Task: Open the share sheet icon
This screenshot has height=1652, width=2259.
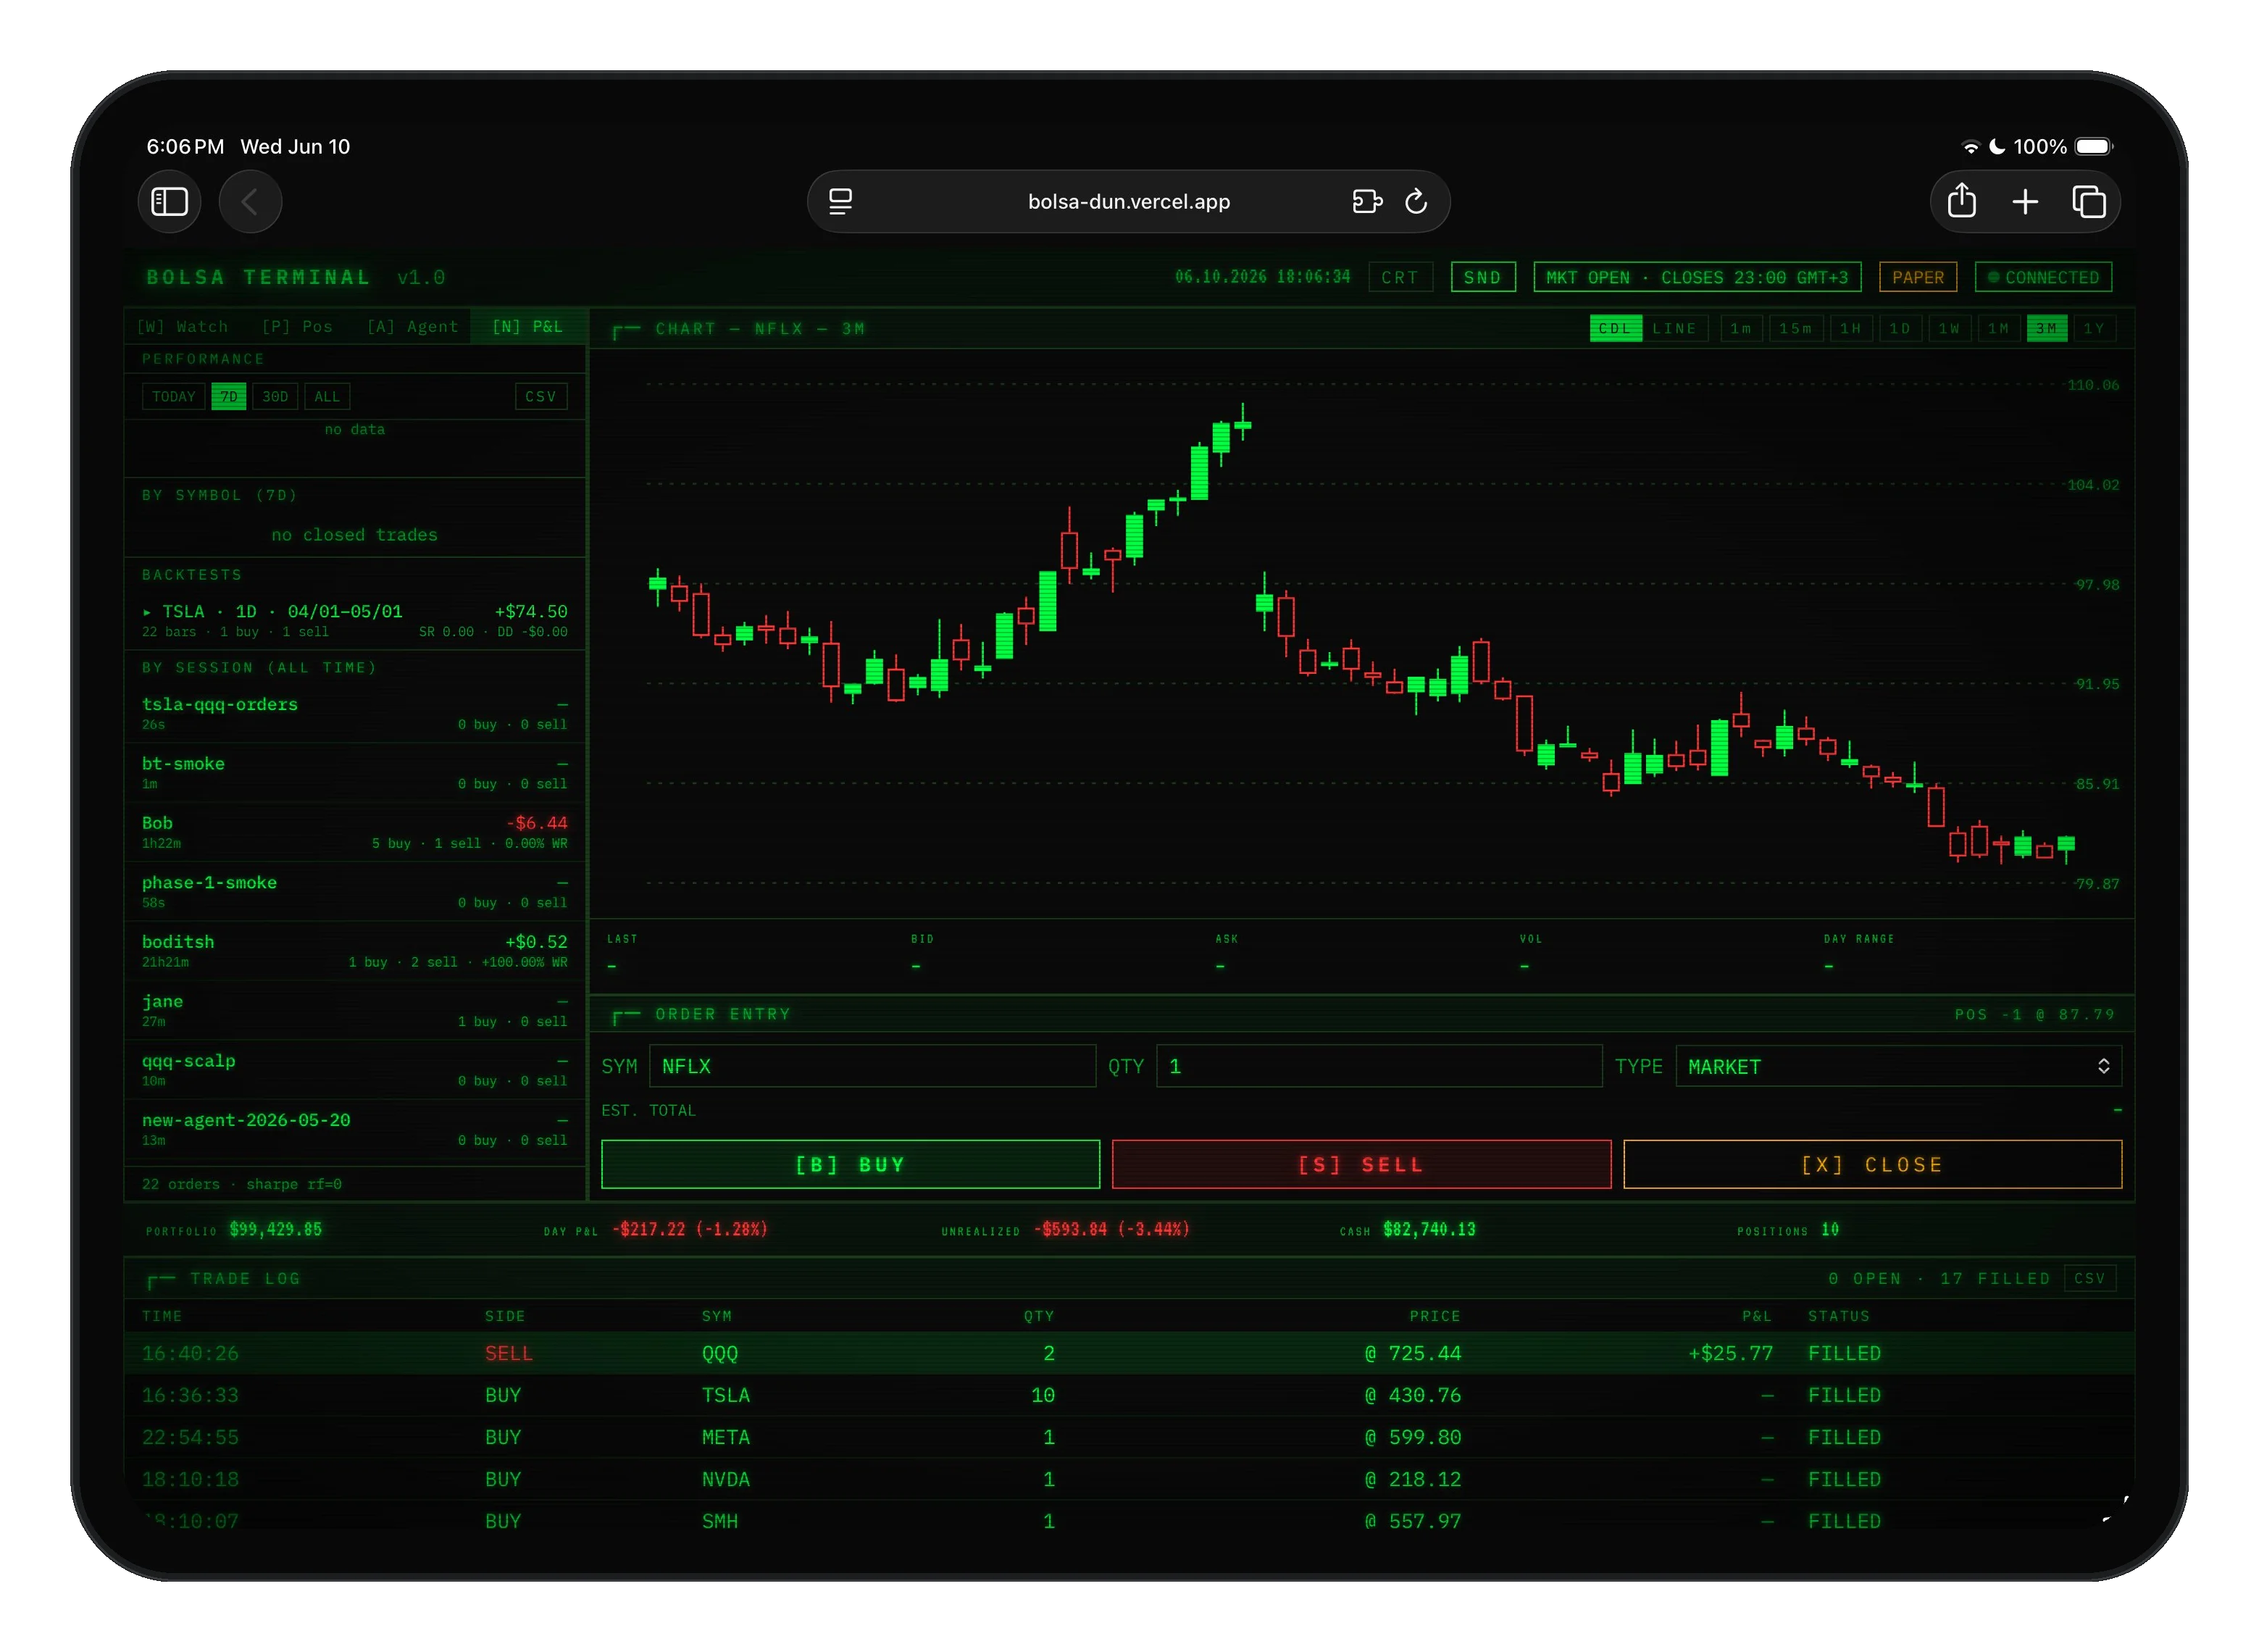Action: click(1962, 201)
